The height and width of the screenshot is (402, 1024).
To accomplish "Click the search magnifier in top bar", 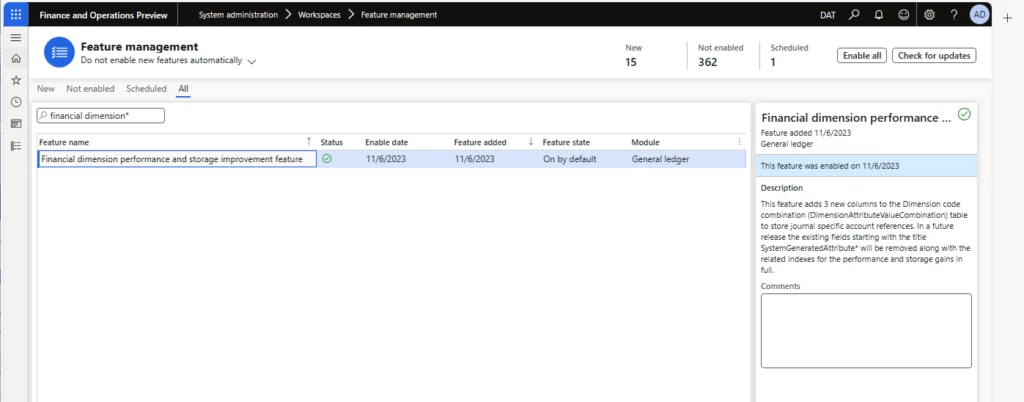I will pyautogui.click(x=854, y=15).
